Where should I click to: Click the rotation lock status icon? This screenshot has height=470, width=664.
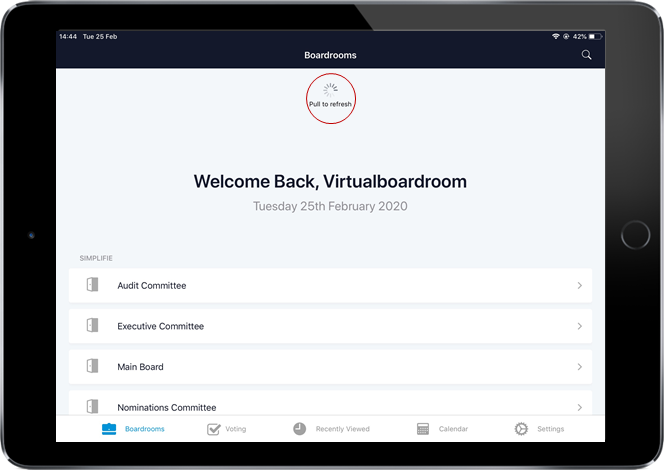click(566, 36)
